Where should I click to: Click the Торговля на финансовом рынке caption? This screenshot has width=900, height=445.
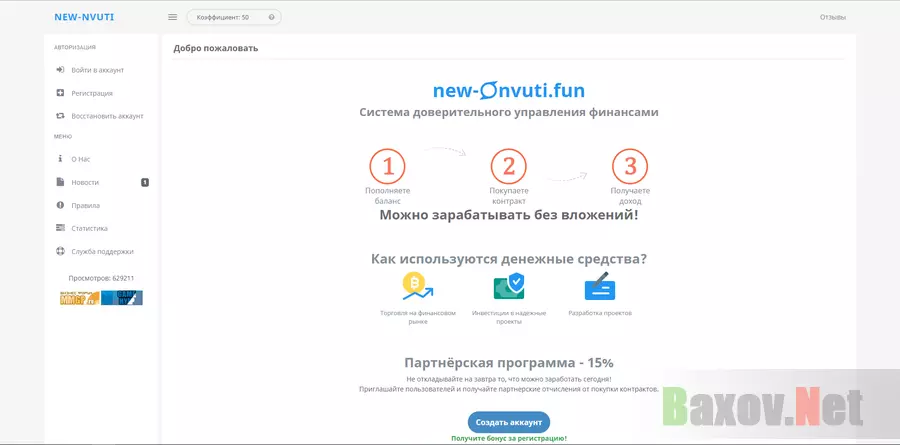point(418,318)
